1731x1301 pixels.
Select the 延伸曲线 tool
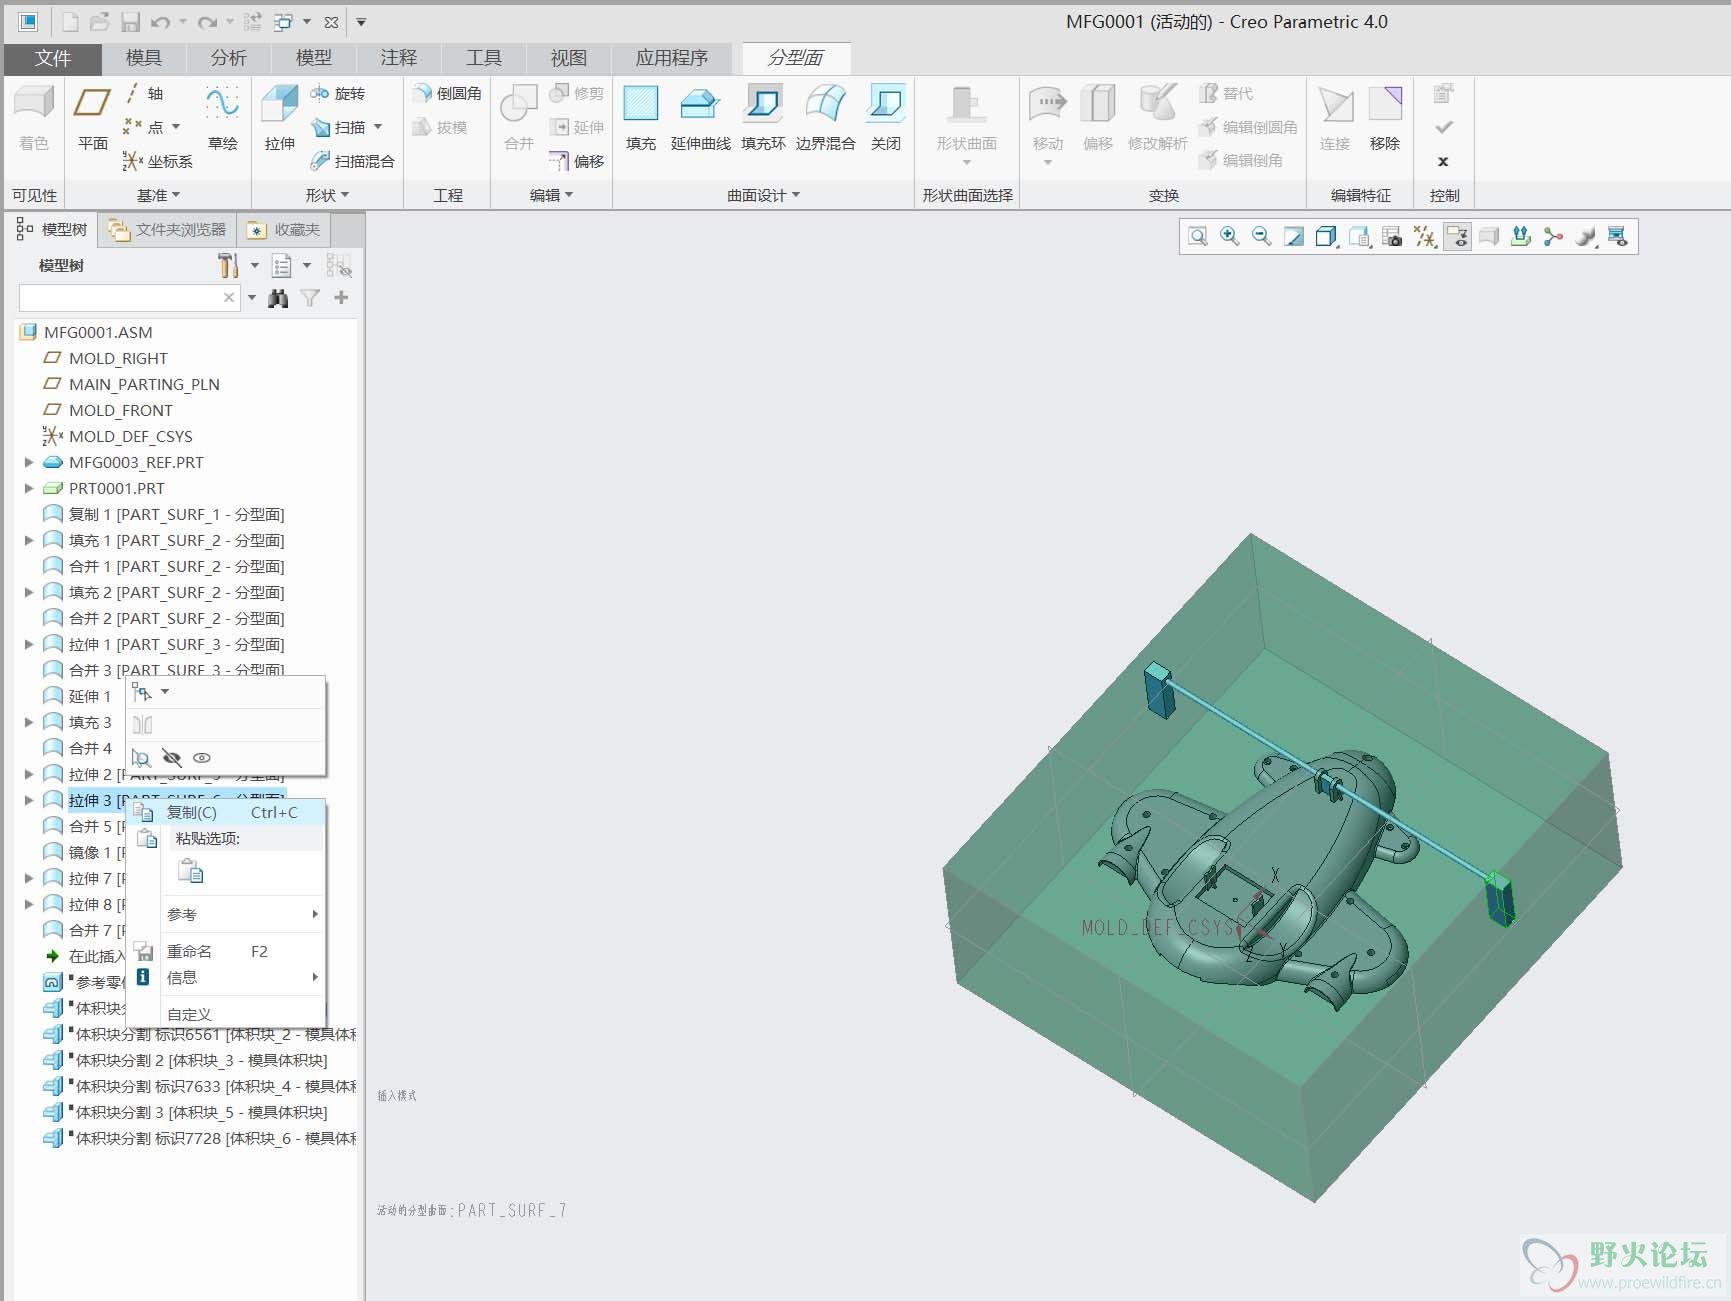click(x=700, y=118)
